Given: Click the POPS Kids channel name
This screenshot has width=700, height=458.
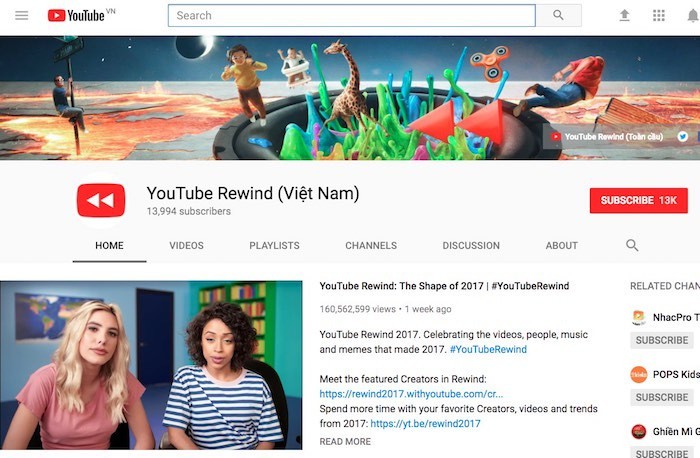Looking at the screenshot, I should coord(676,374).
